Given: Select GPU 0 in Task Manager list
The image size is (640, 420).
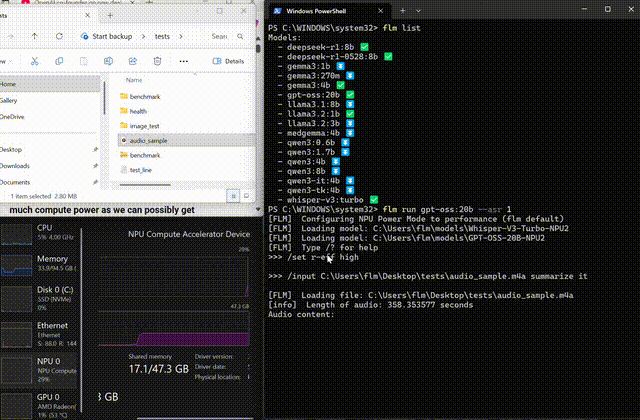Looking at the screenshot, I should pyautogui.click(x=40, y=406).
